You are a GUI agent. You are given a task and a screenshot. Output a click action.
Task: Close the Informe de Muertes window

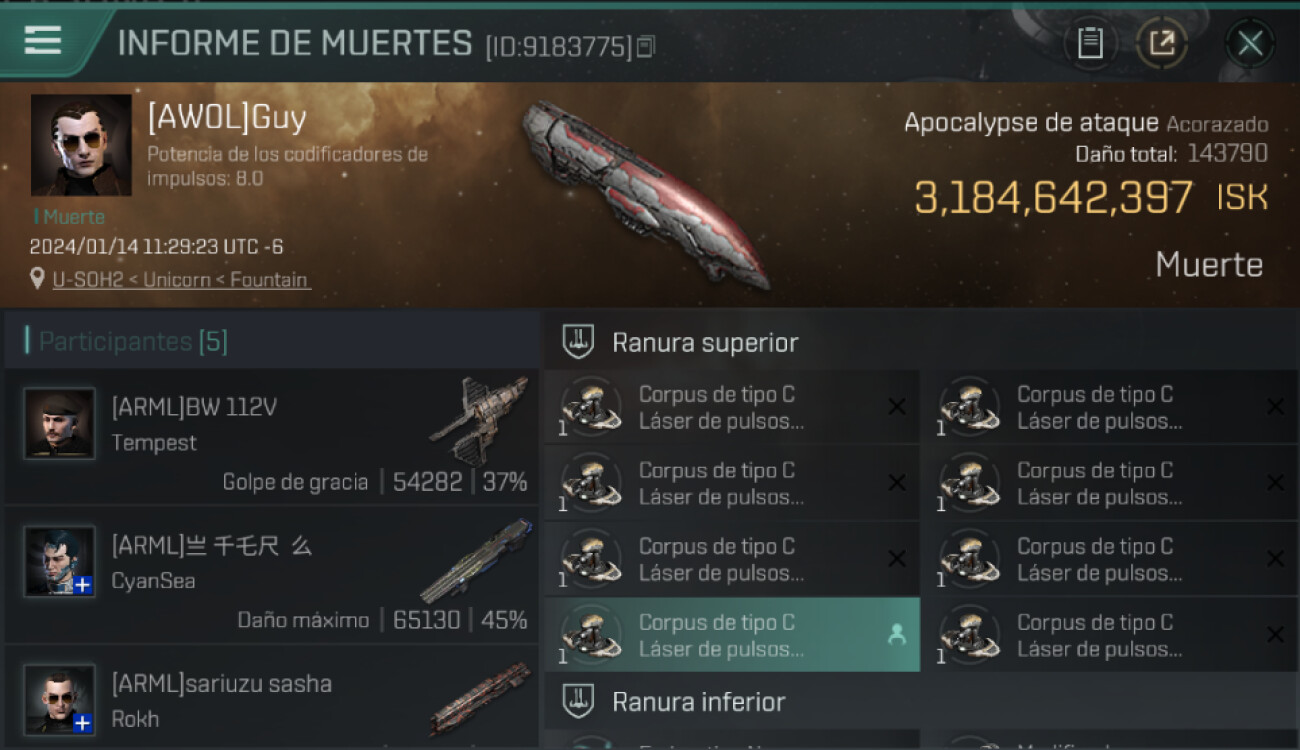pyautogui.click(x=1250, y=43)
